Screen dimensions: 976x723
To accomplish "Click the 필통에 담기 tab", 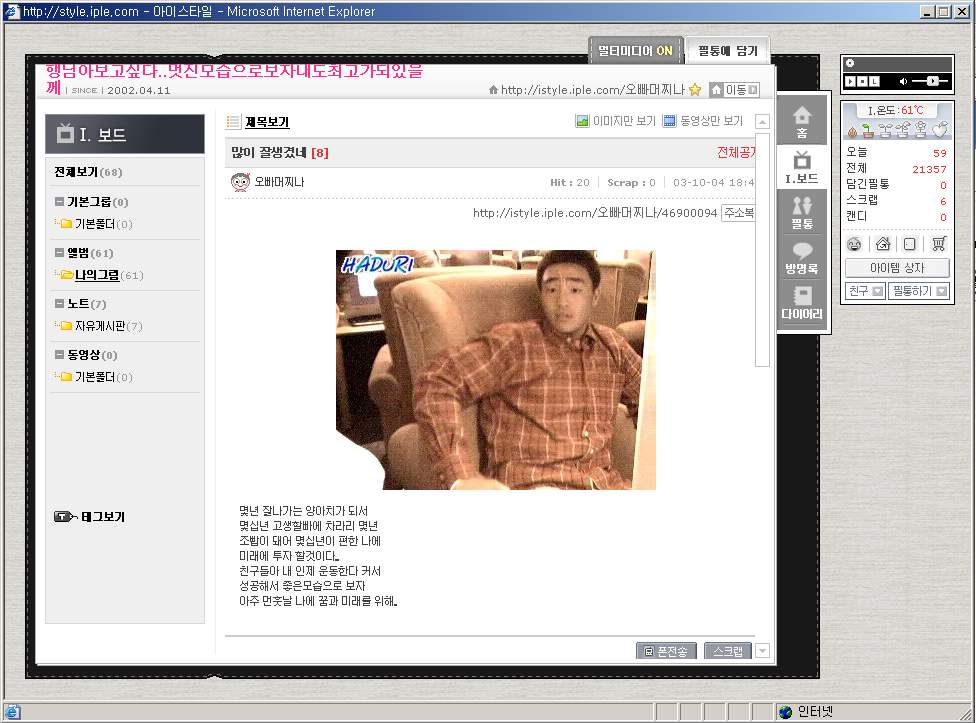I will tap(727, 50).
